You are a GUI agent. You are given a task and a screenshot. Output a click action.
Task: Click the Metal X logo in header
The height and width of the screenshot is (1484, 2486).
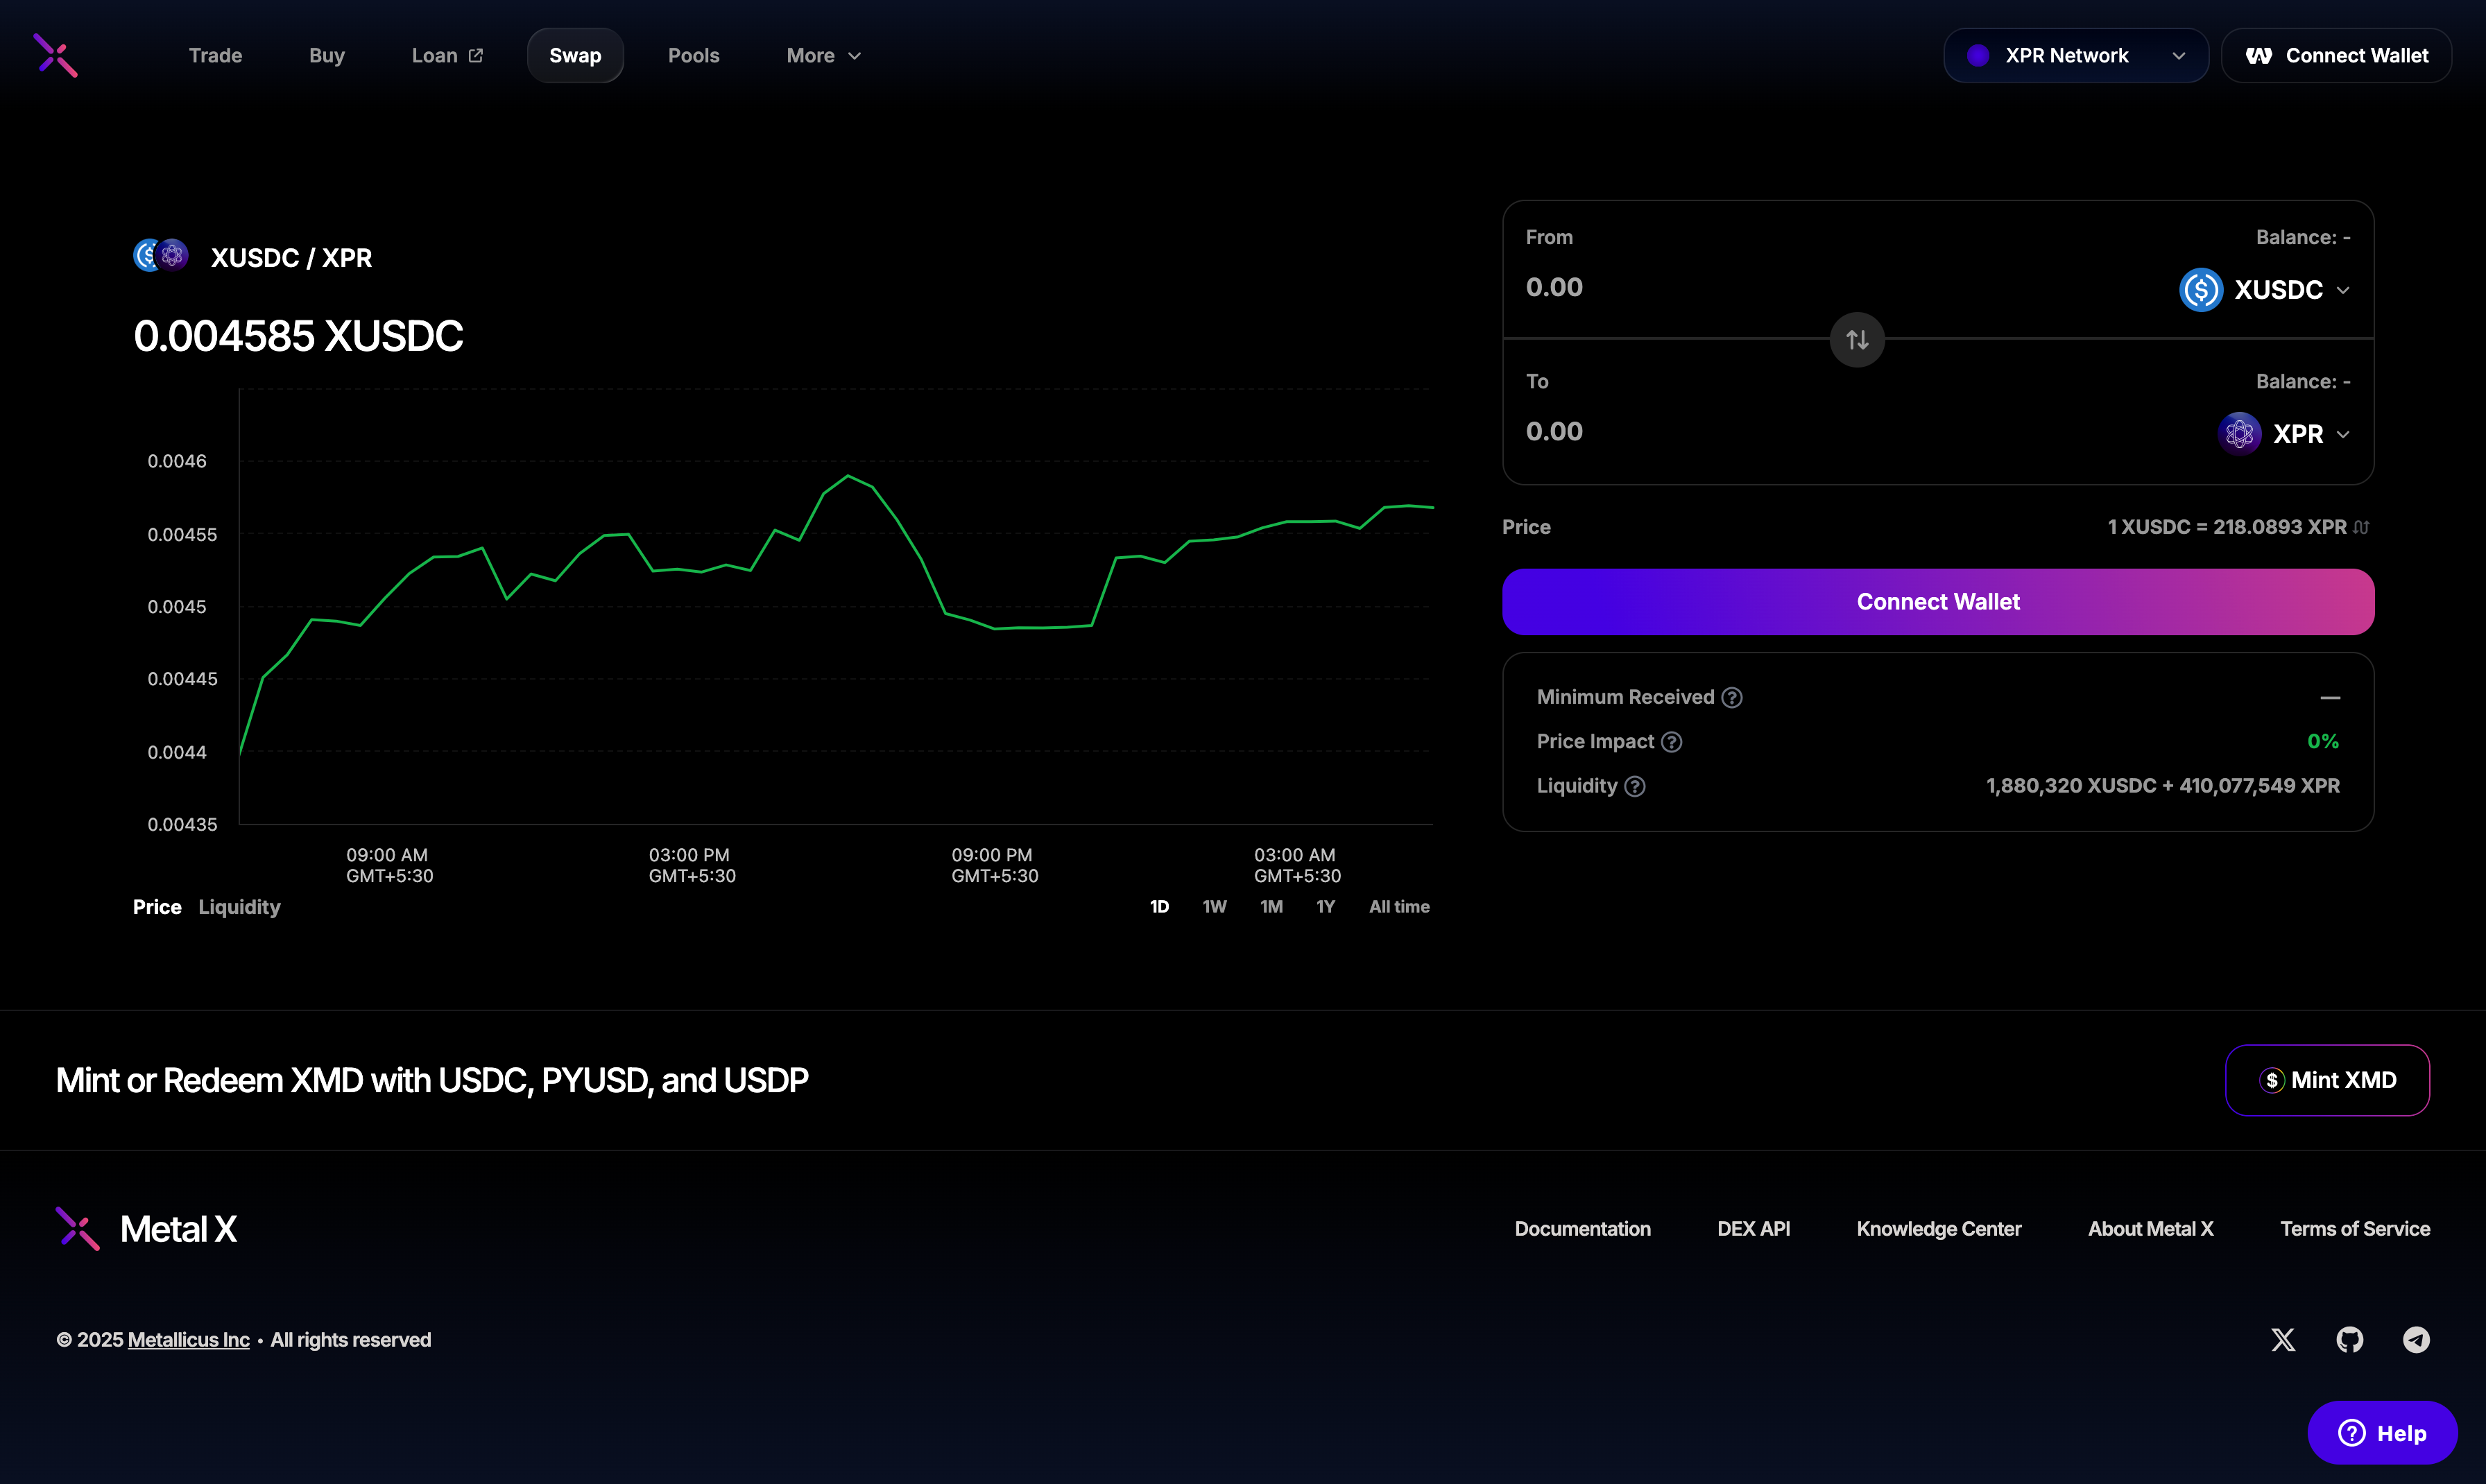tap(56, 55)
